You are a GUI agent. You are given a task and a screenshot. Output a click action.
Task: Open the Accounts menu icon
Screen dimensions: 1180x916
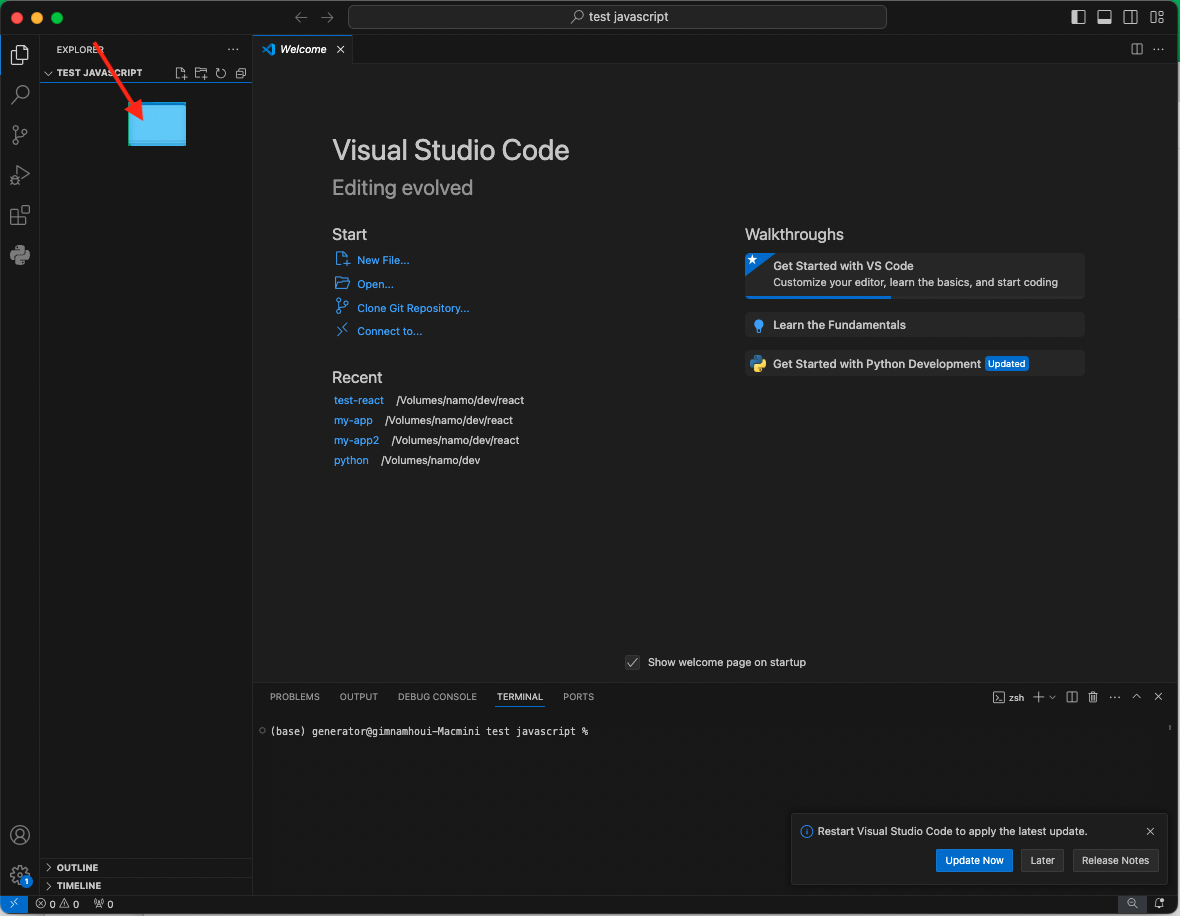pos(20,835)
